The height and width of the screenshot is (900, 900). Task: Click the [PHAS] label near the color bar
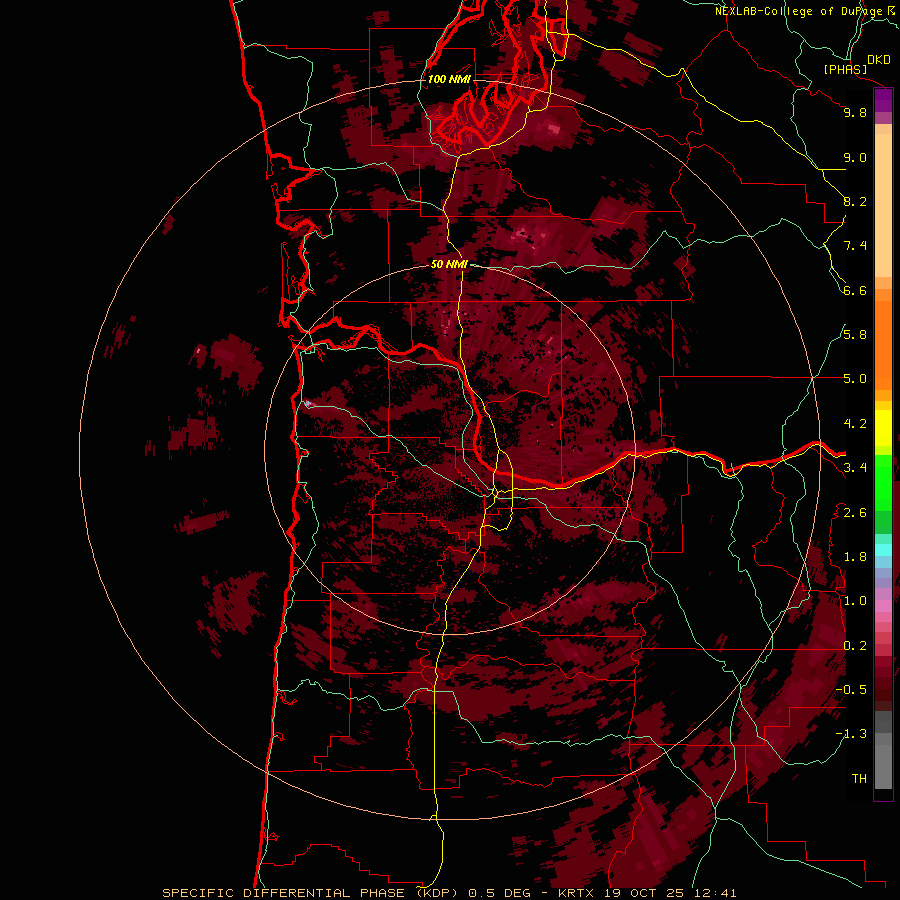point(845,70)
